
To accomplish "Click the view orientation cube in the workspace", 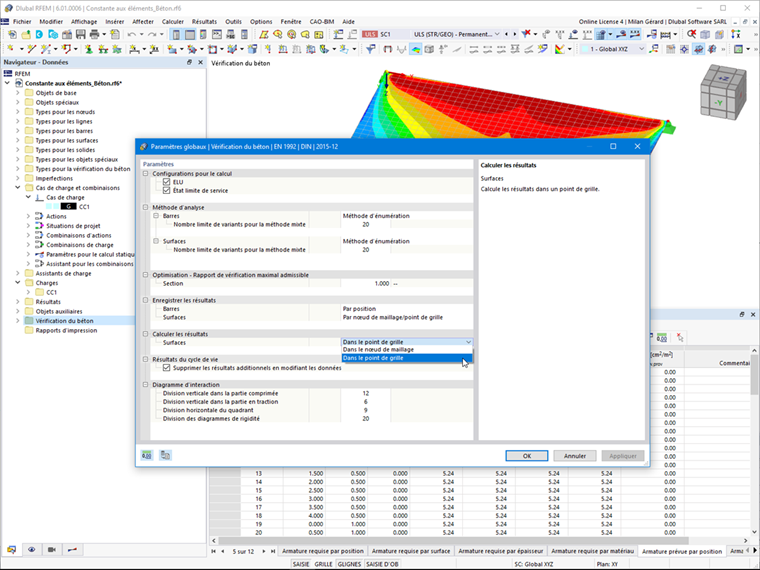I will [723, 92].
